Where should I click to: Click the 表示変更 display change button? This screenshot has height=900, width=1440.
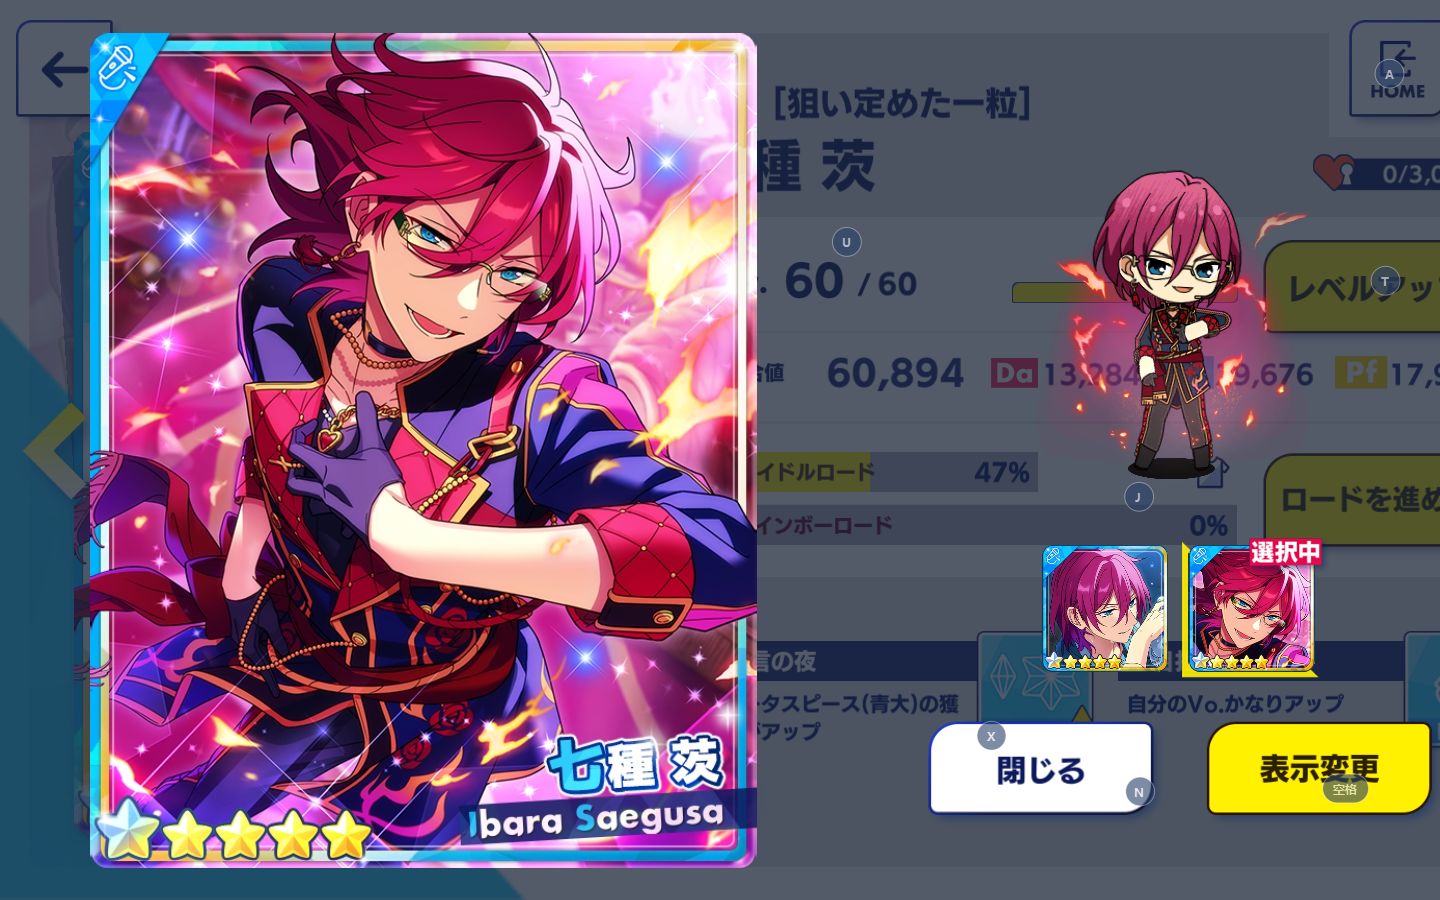(x=1318, y=768)
